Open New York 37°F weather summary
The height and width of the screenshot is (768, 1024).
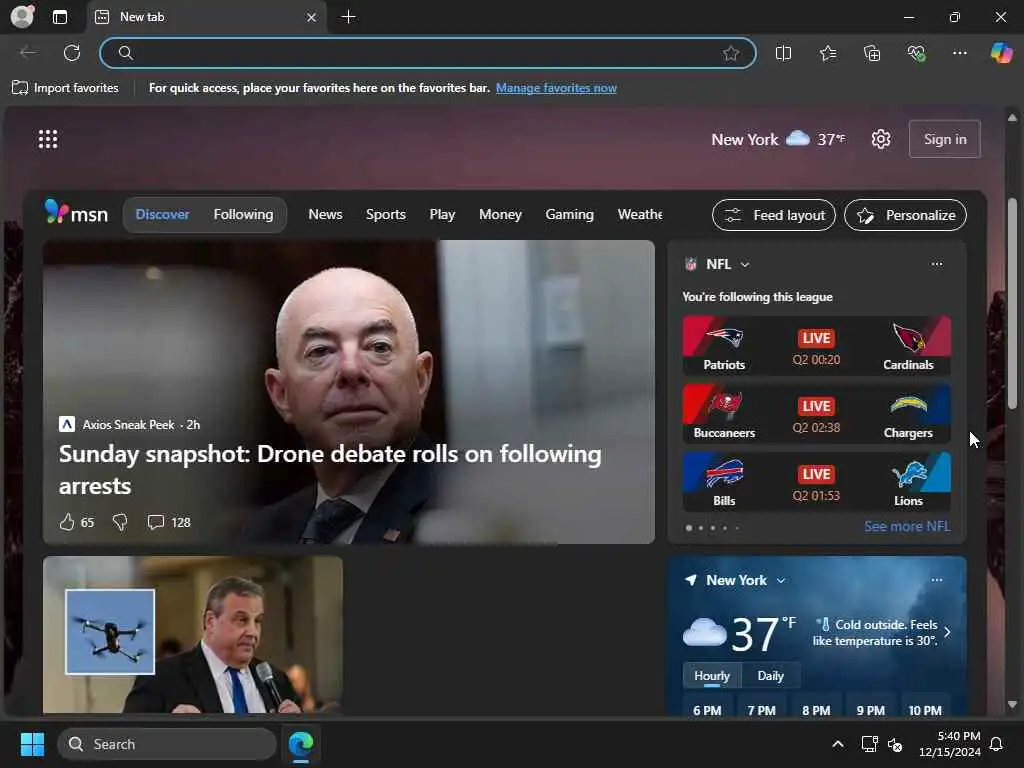pos(778,139)
